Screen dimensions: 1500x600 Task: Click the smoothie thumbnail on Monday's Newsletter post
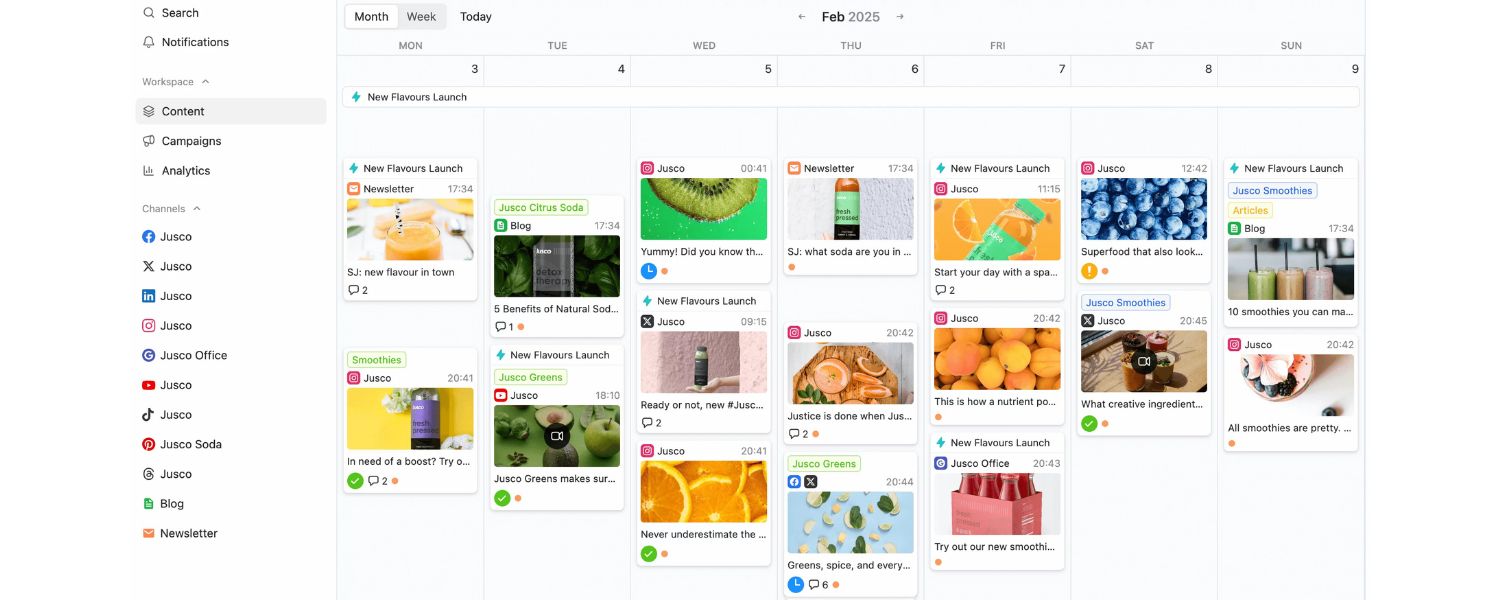tap(410, 229)
